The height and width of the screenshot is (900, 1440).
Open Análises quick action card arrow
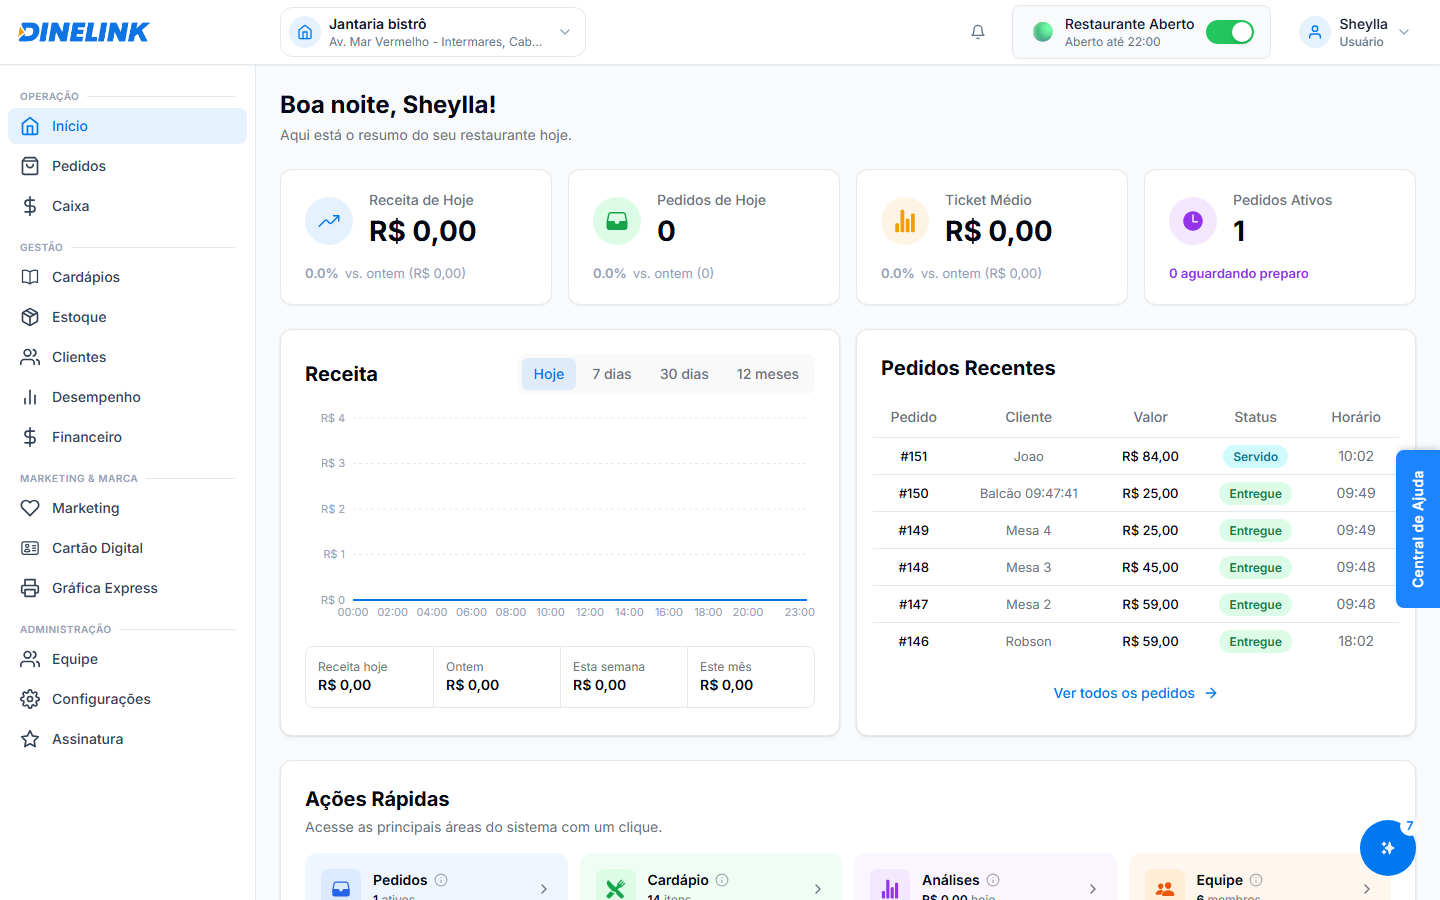coord(1093,888)
